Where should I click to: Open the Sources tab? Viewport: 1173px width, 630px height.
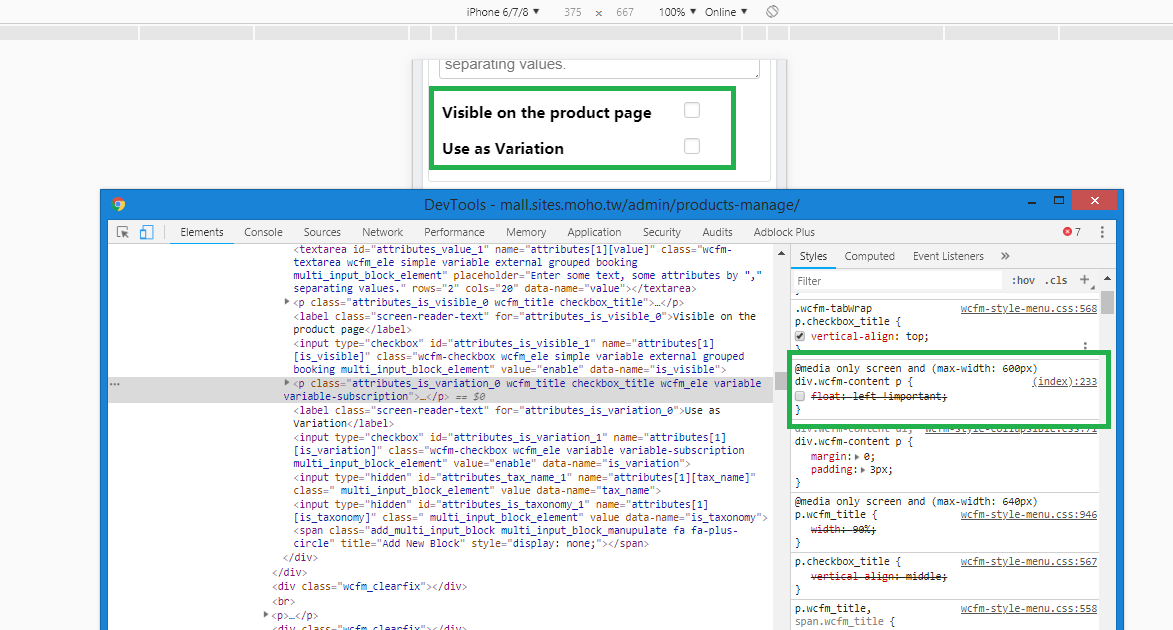(x=322, y=232)
